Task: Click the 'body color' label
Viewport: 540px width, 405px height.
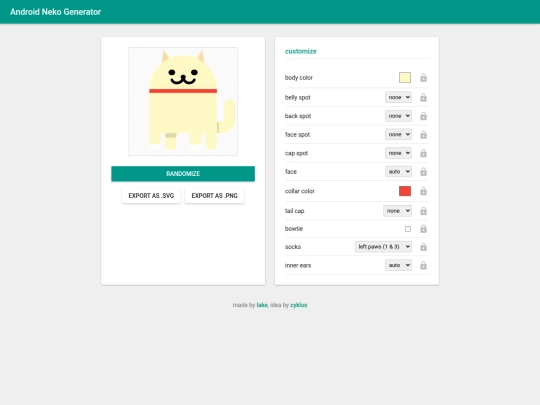Action: 299,78
